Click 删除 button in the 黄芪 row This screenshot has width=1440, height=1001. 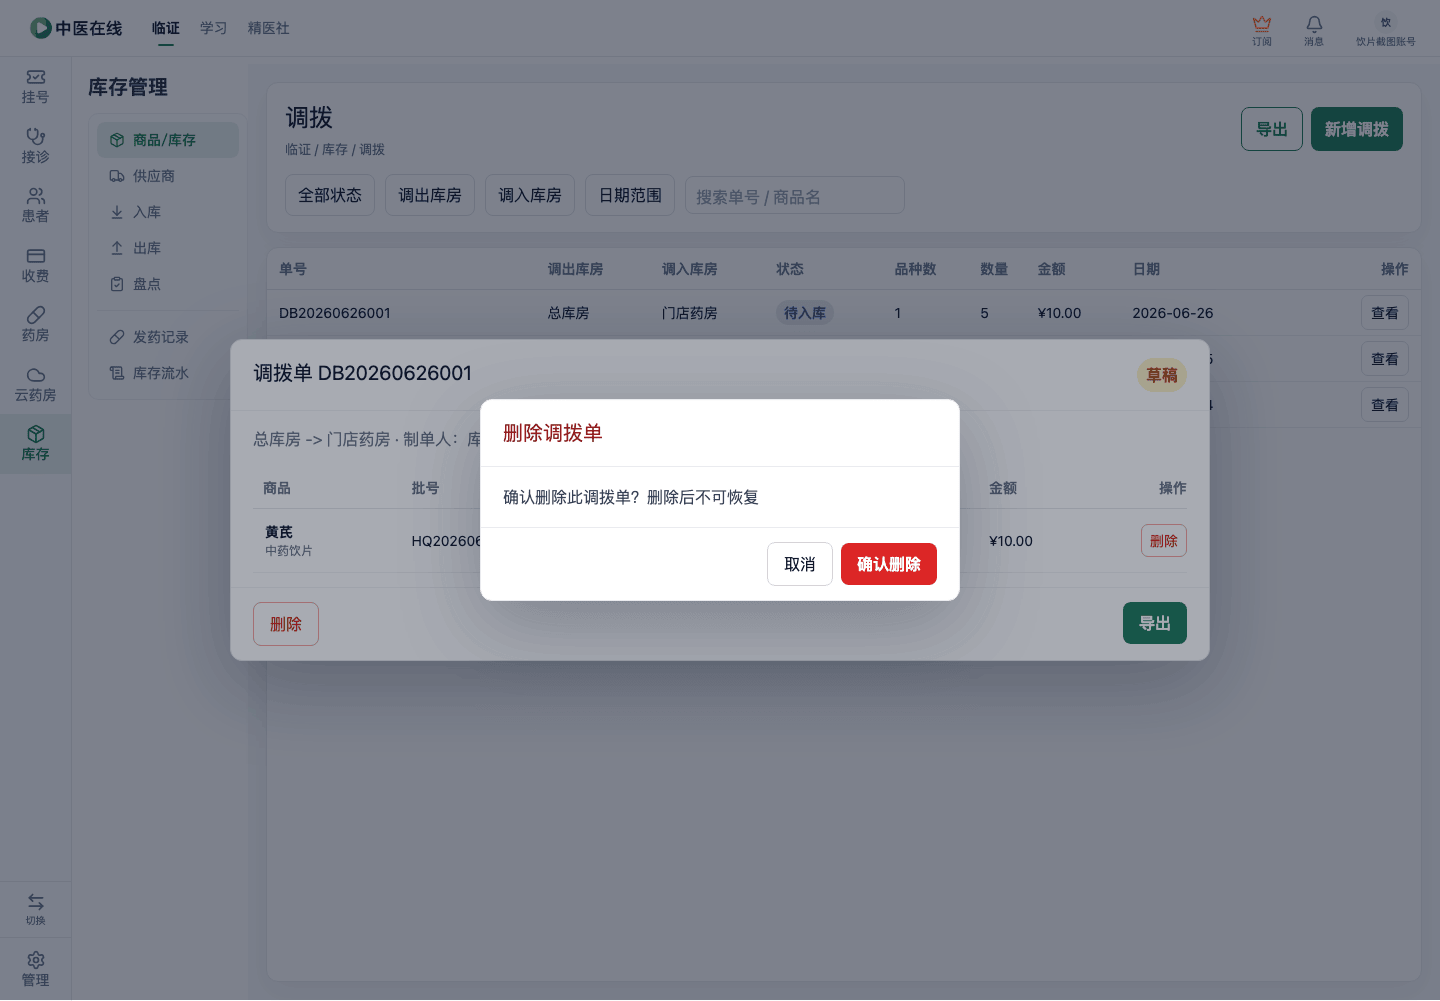click(1164, 541)
